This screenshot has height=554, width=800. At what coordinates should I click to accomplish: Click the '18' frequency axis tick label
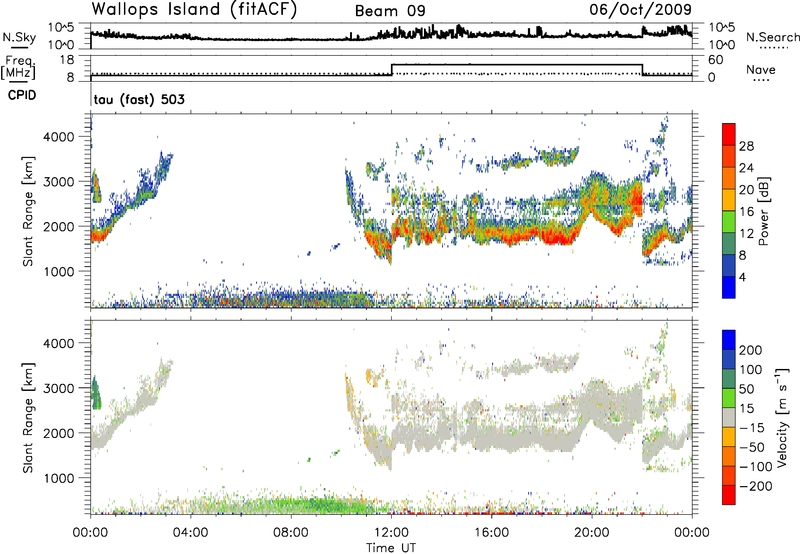67,60
